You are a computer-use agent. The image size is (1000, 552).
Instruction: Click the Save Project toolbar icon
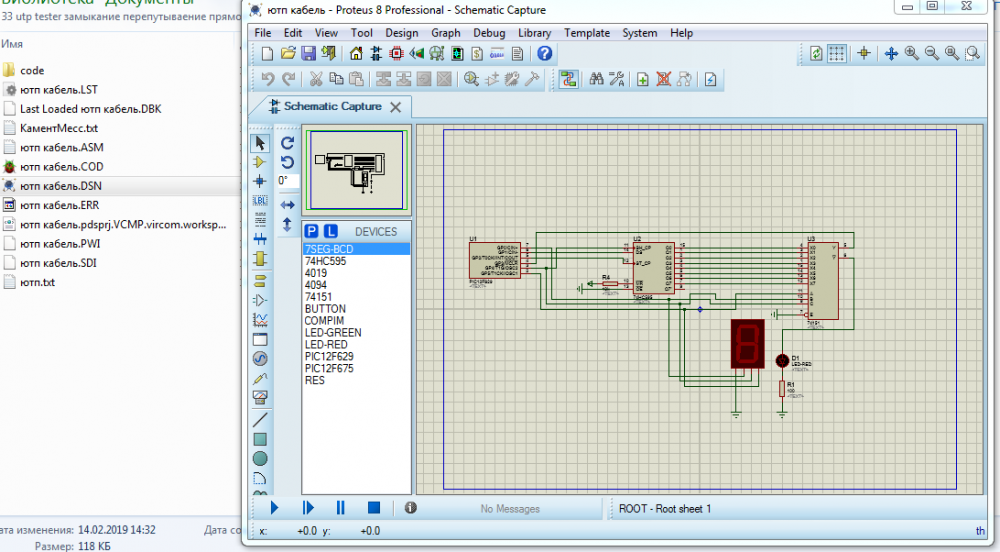[309, 54]
